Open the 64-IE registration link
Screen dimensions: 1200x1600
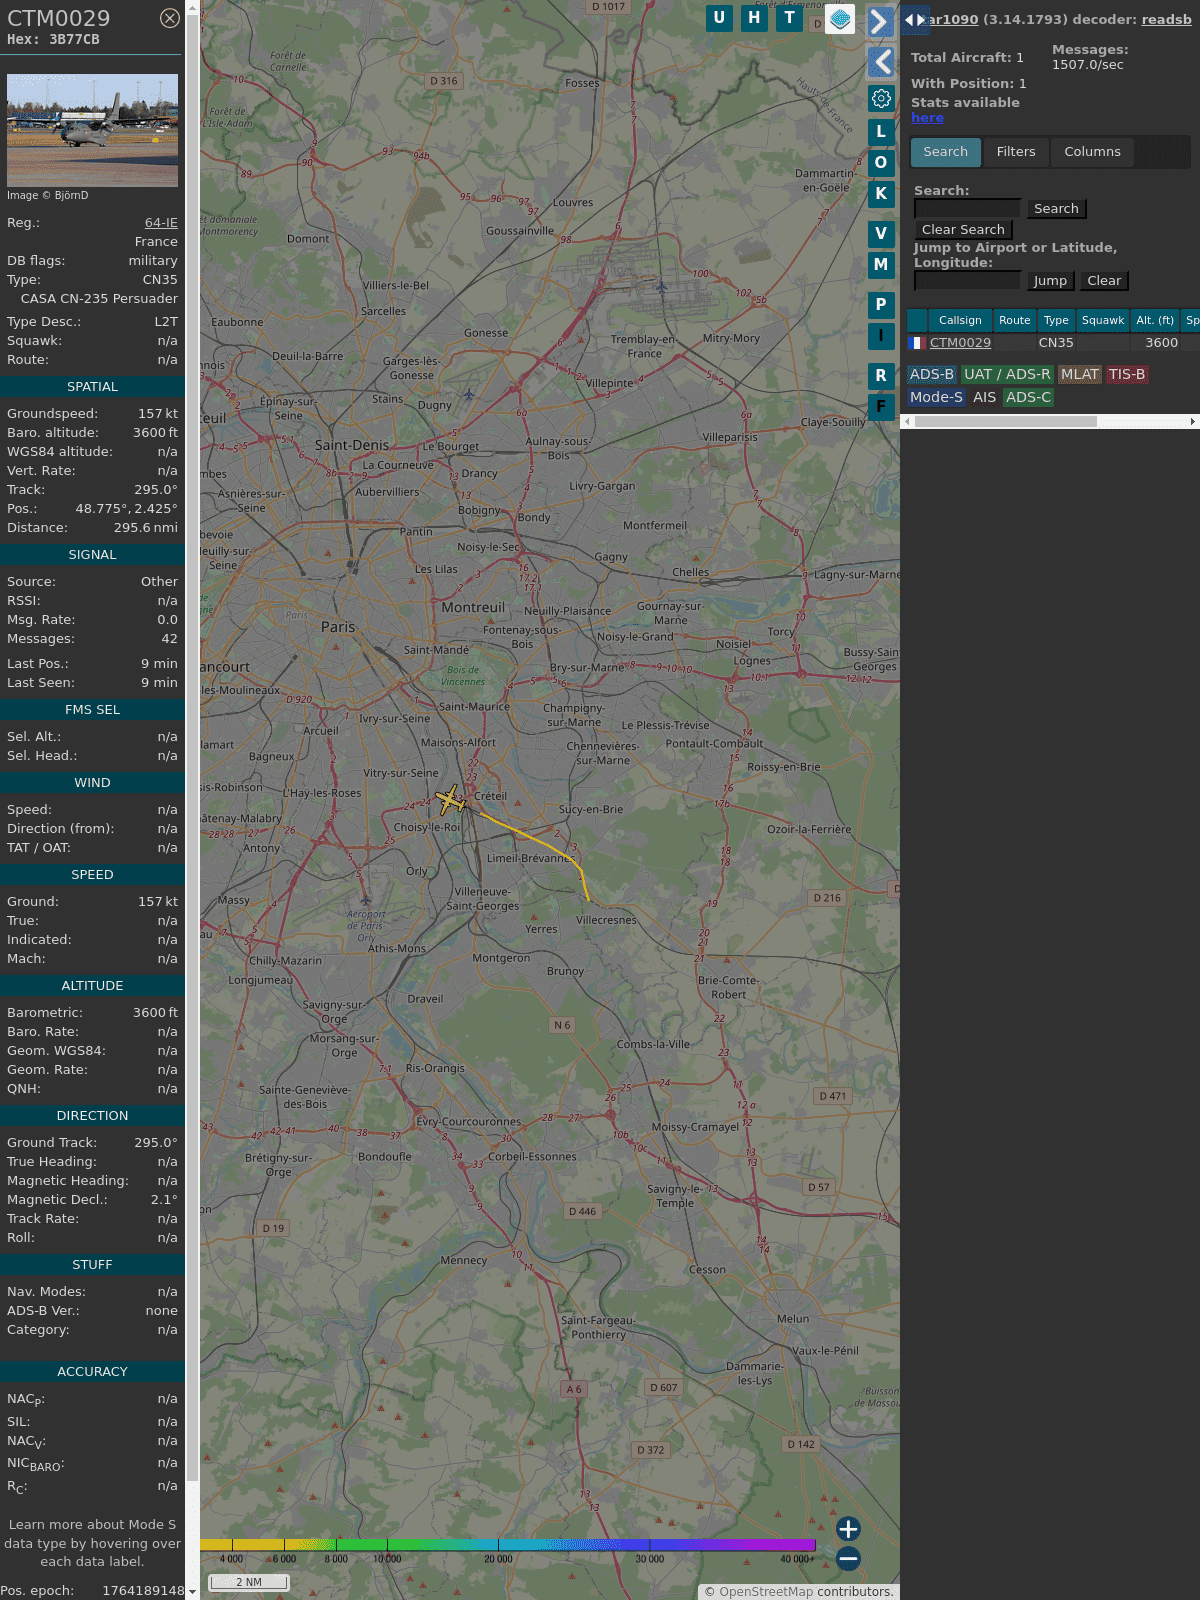tap(161, 223)
